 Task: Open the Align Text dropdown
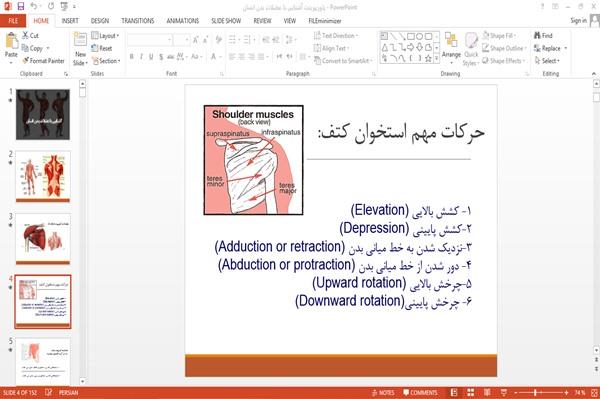331,48
